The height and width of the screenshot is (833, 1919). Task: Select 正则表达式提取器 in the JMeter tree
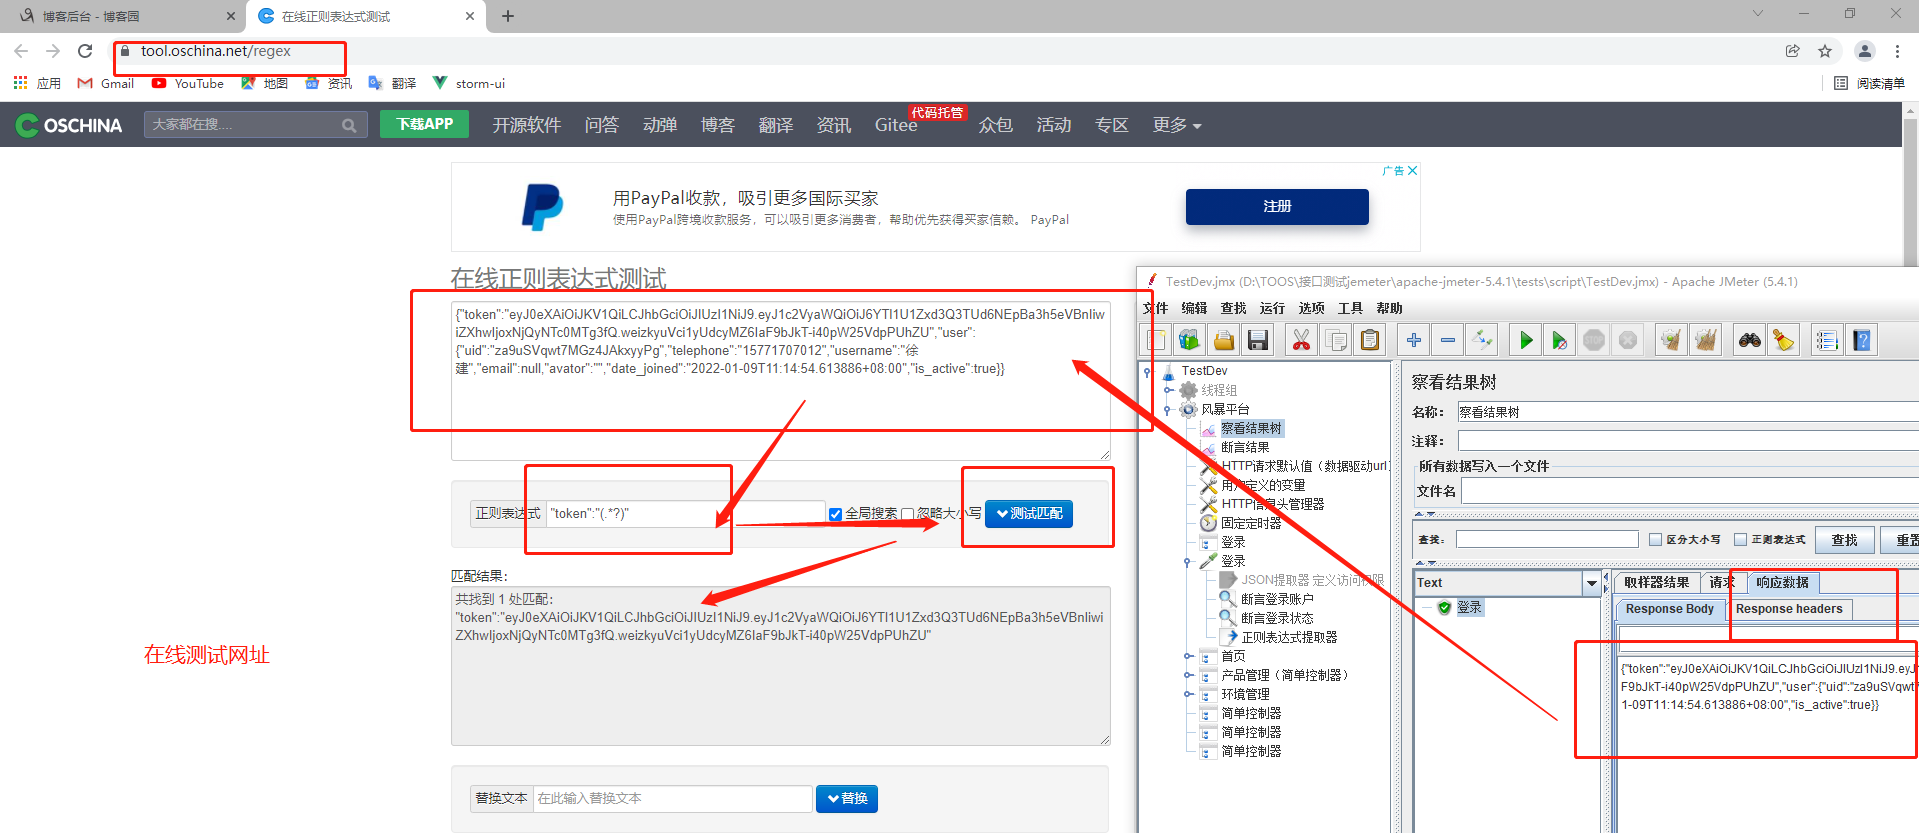click(x=1289, y=637)
